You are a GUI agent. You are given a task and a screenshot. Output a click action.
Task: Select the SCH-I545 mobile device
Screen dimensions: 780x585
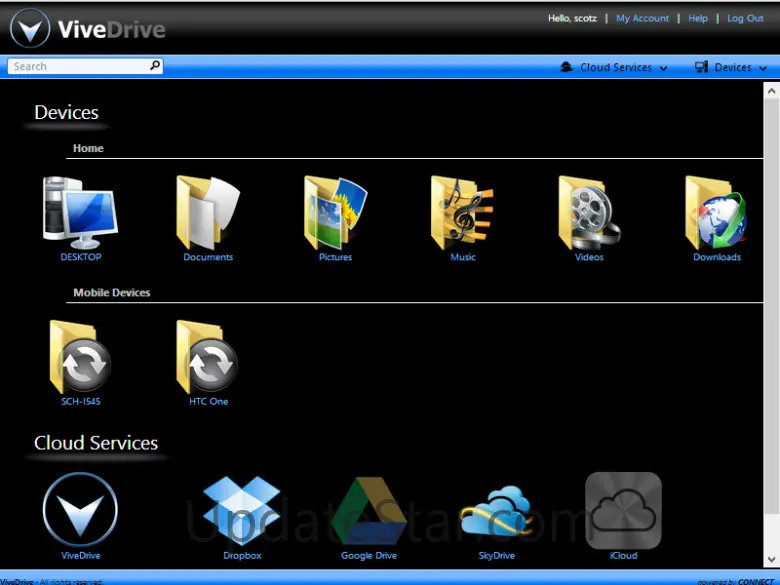point(80,357)
